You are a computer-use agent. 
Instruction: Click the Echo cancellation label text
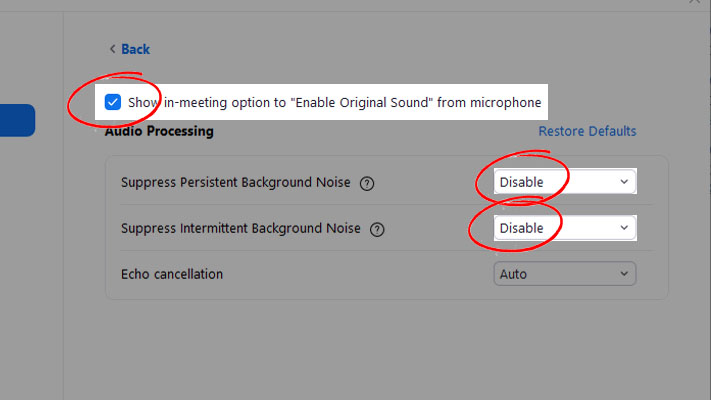(x=172, y=273)
